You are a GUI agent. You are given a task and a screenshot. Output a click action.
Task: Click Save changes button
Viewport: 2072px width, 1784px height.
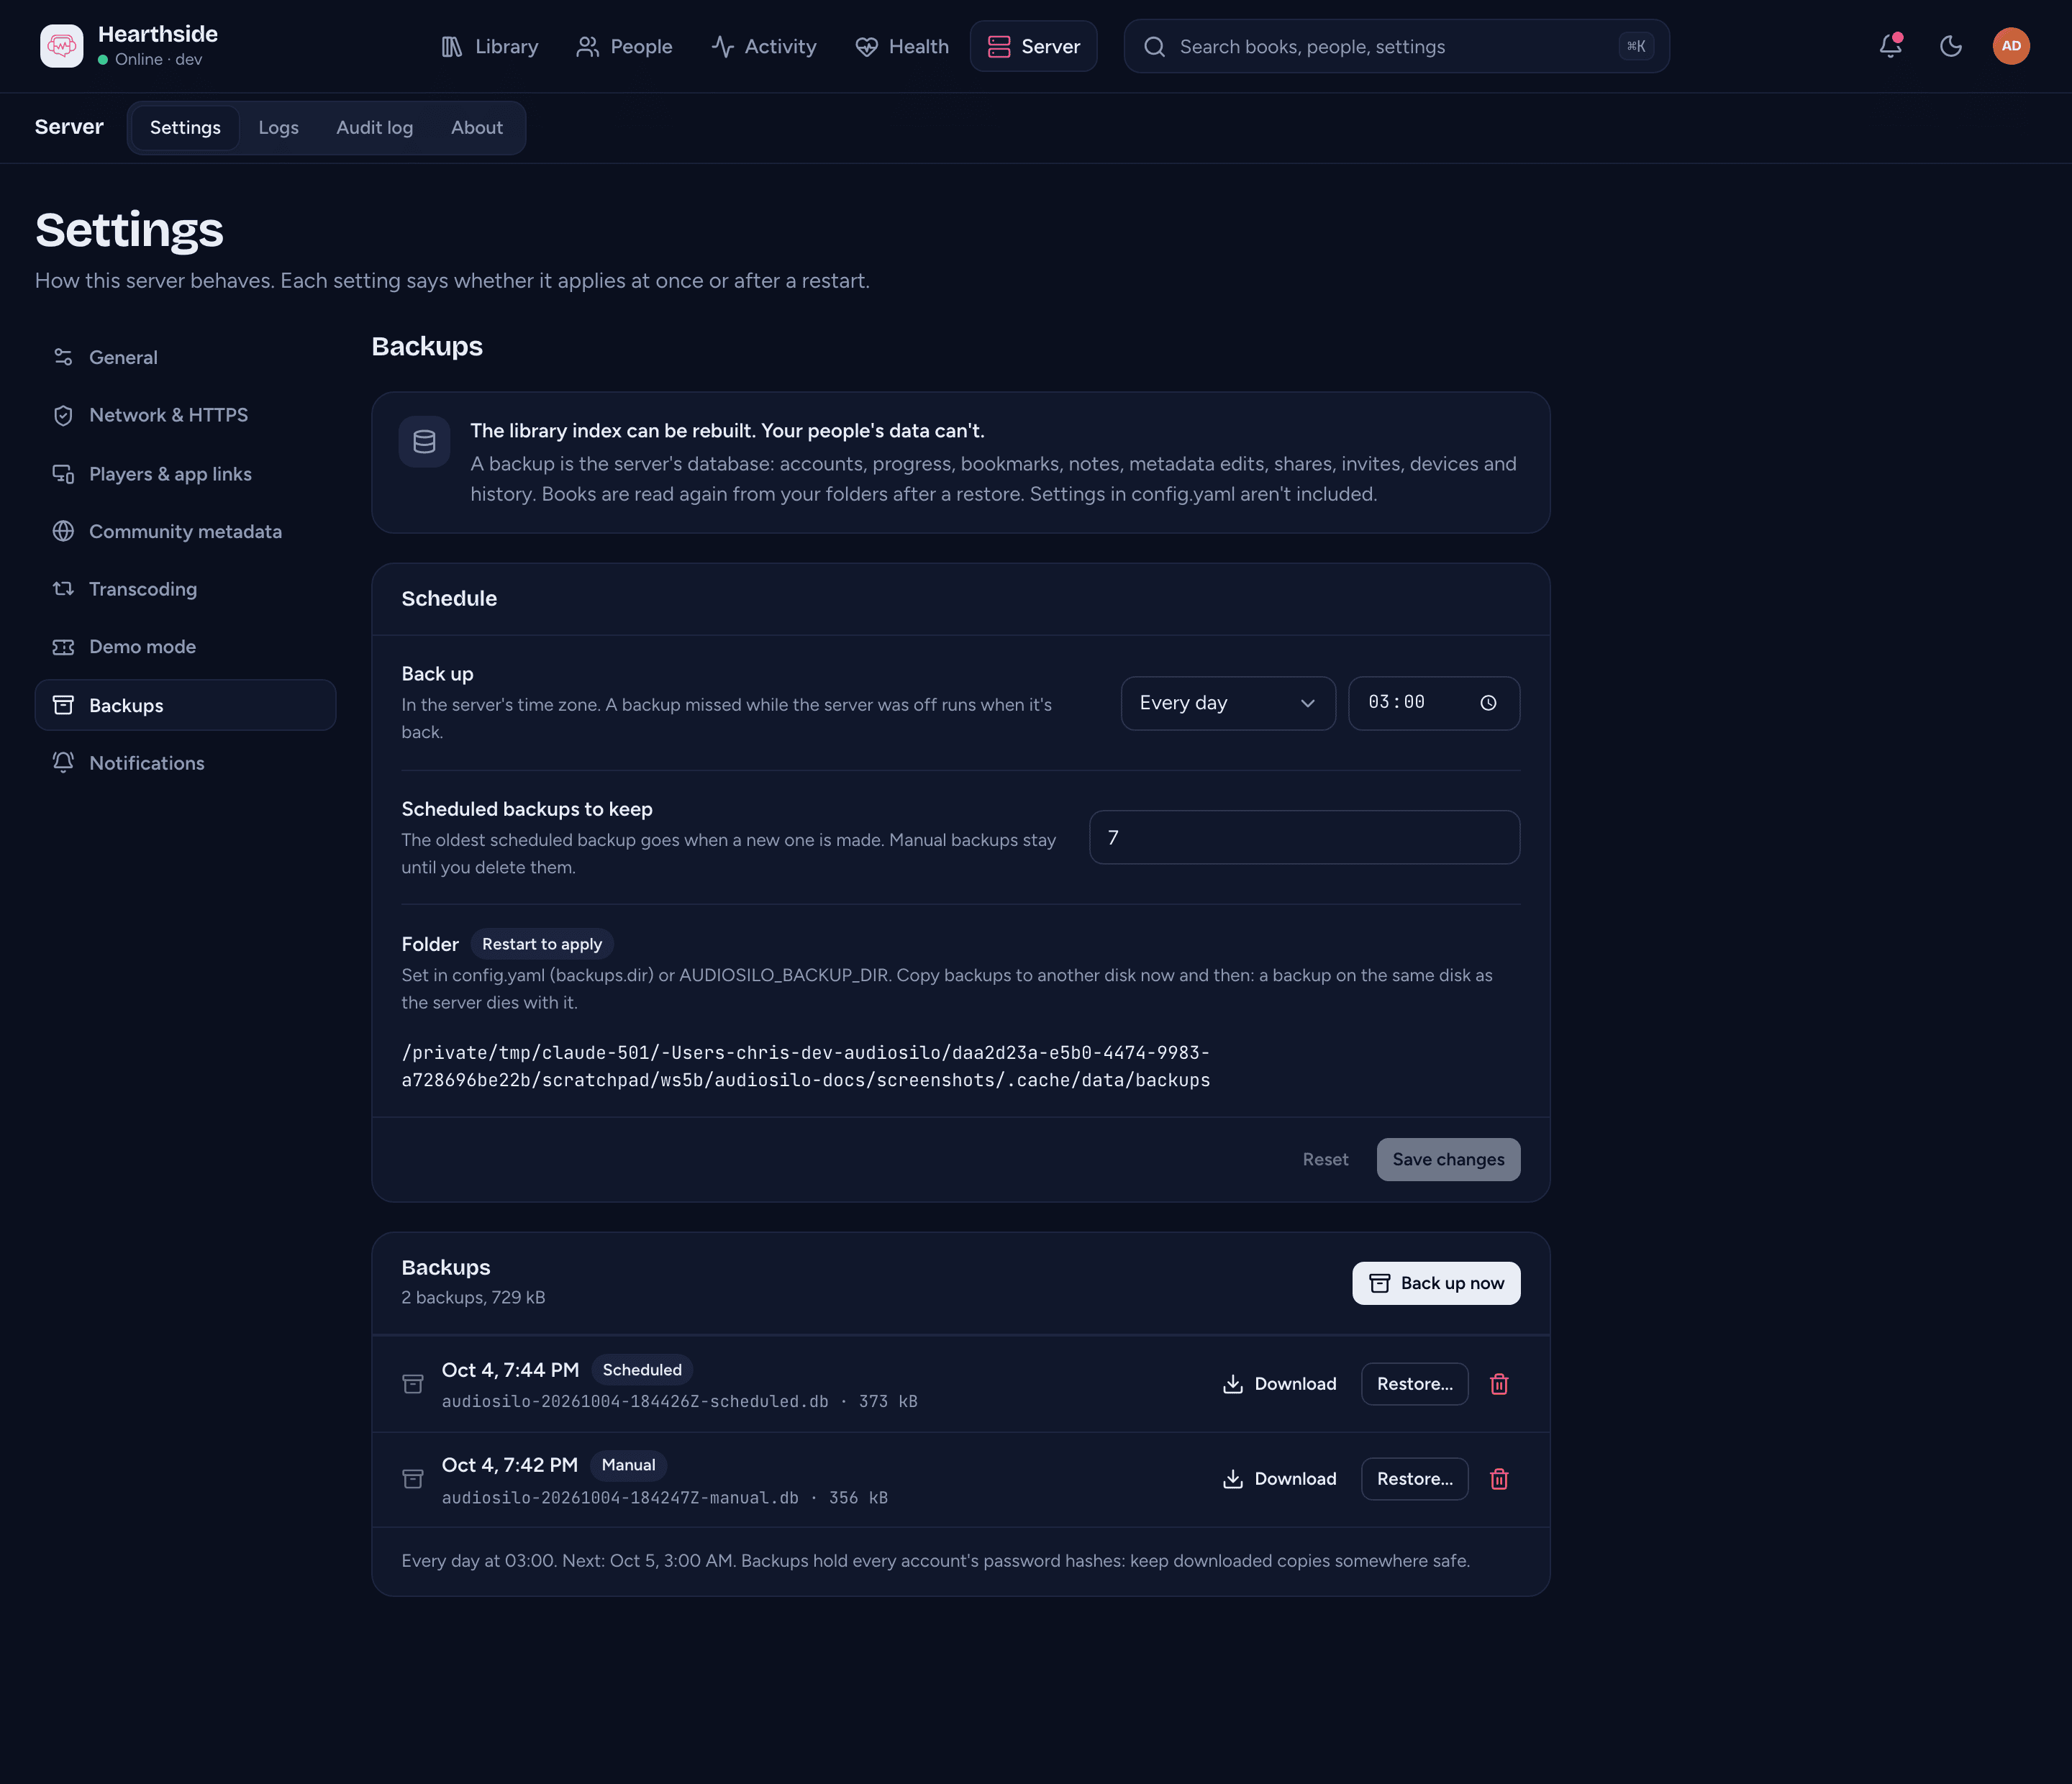tap(1448, 1159)
